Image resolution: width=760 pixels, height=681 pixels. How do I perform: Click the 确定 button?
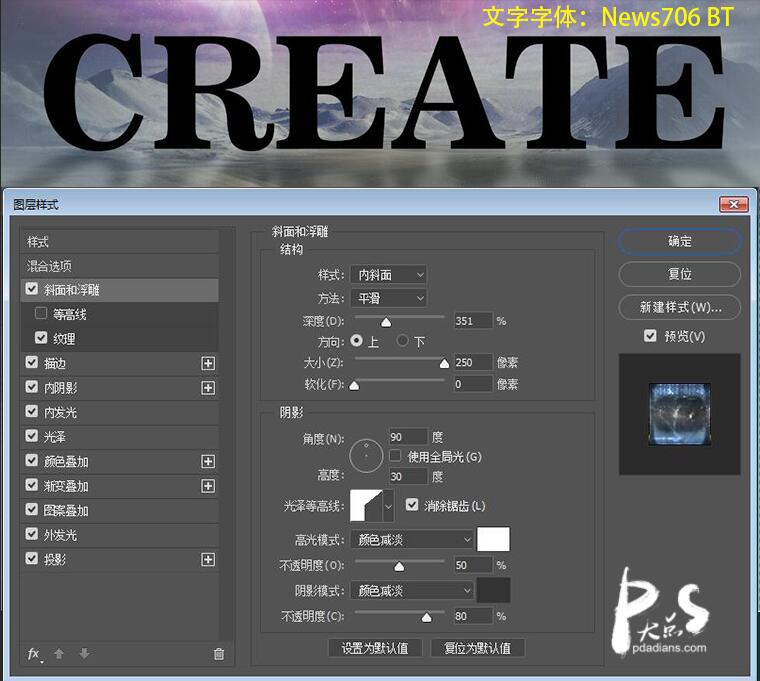[x=680, y=241]
